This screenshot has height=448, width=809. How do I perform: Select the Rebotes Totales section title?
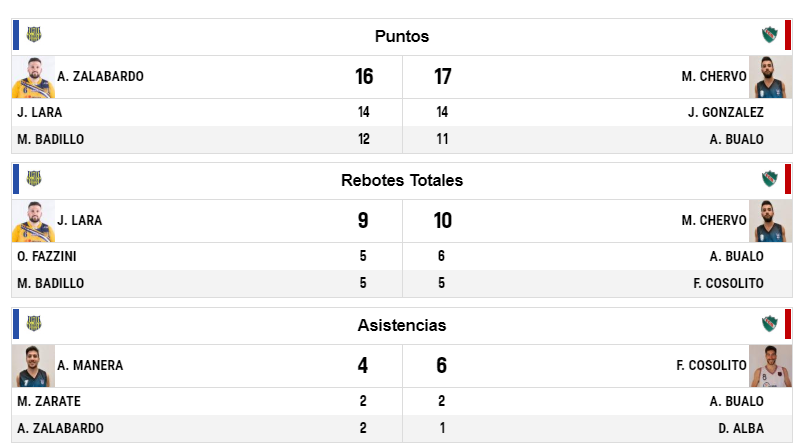(402, 181)
